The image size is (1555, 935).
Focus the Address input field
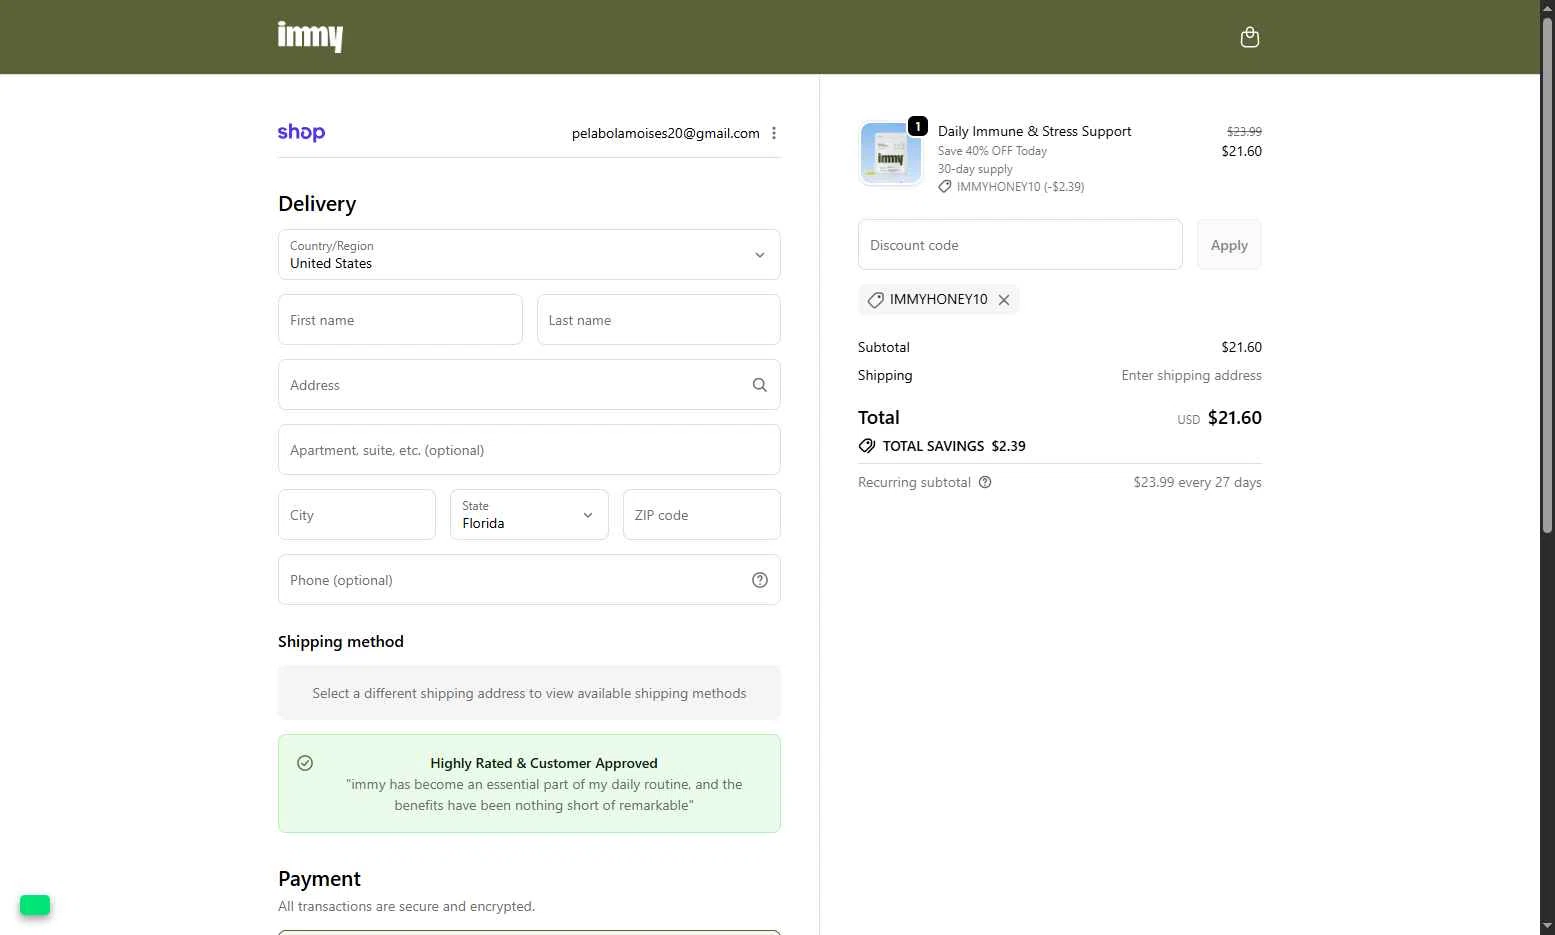529,385
